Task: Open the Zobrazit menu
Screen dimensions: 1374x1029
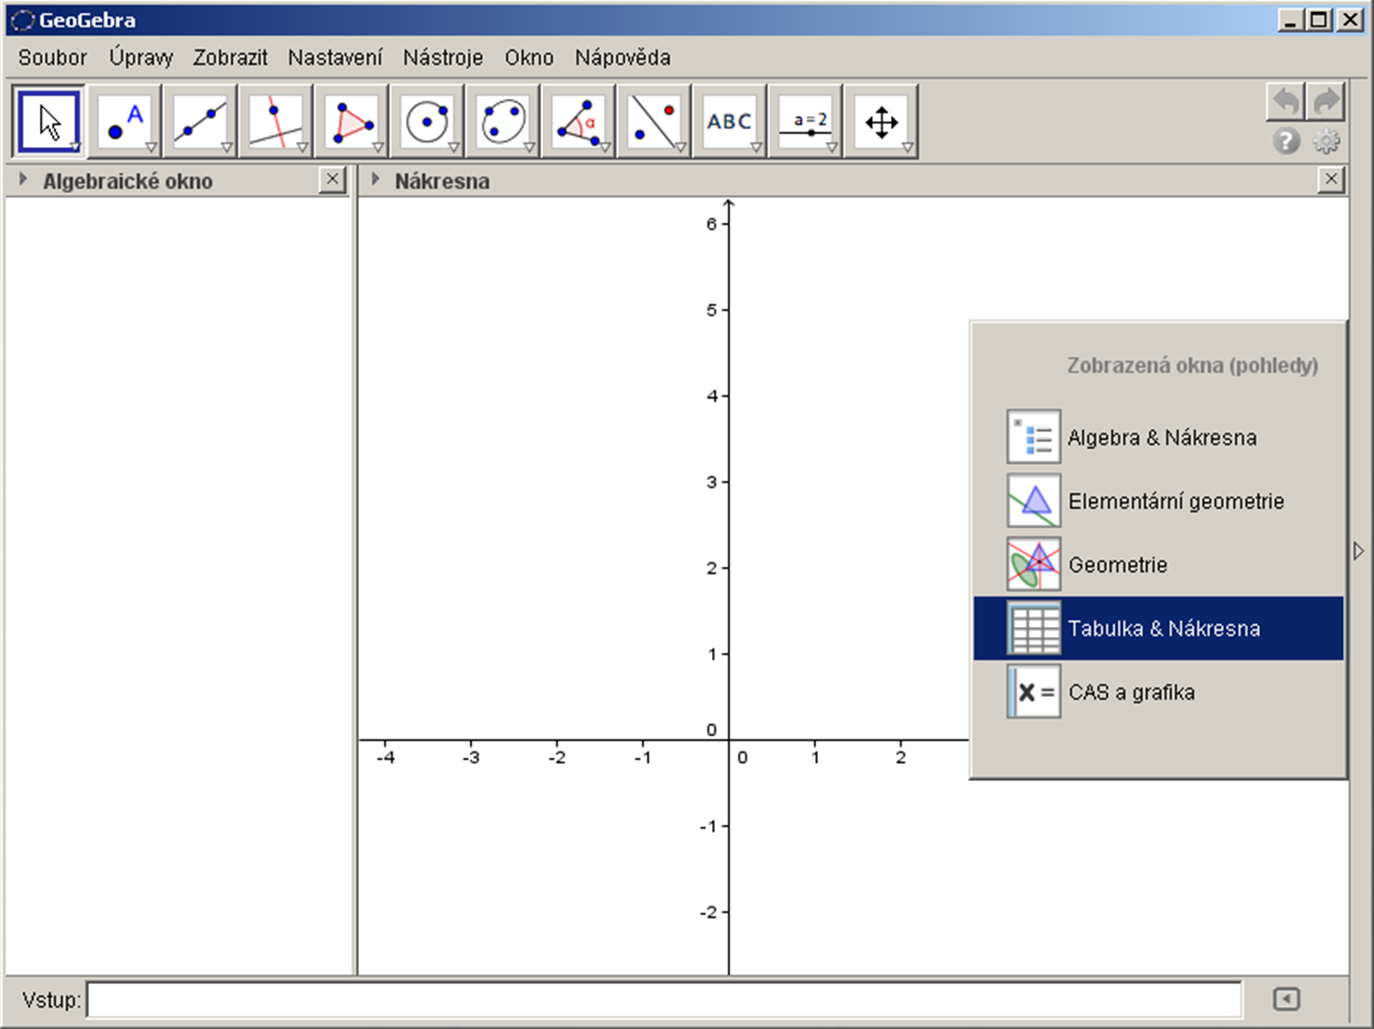Action: [x=230, y=58]
